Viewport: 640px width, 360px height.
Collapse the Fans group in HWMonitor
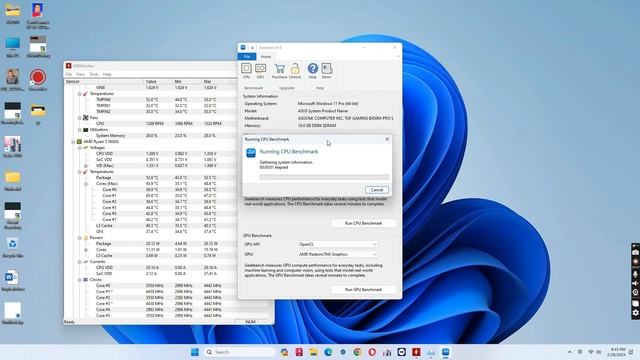pos(80,118)
